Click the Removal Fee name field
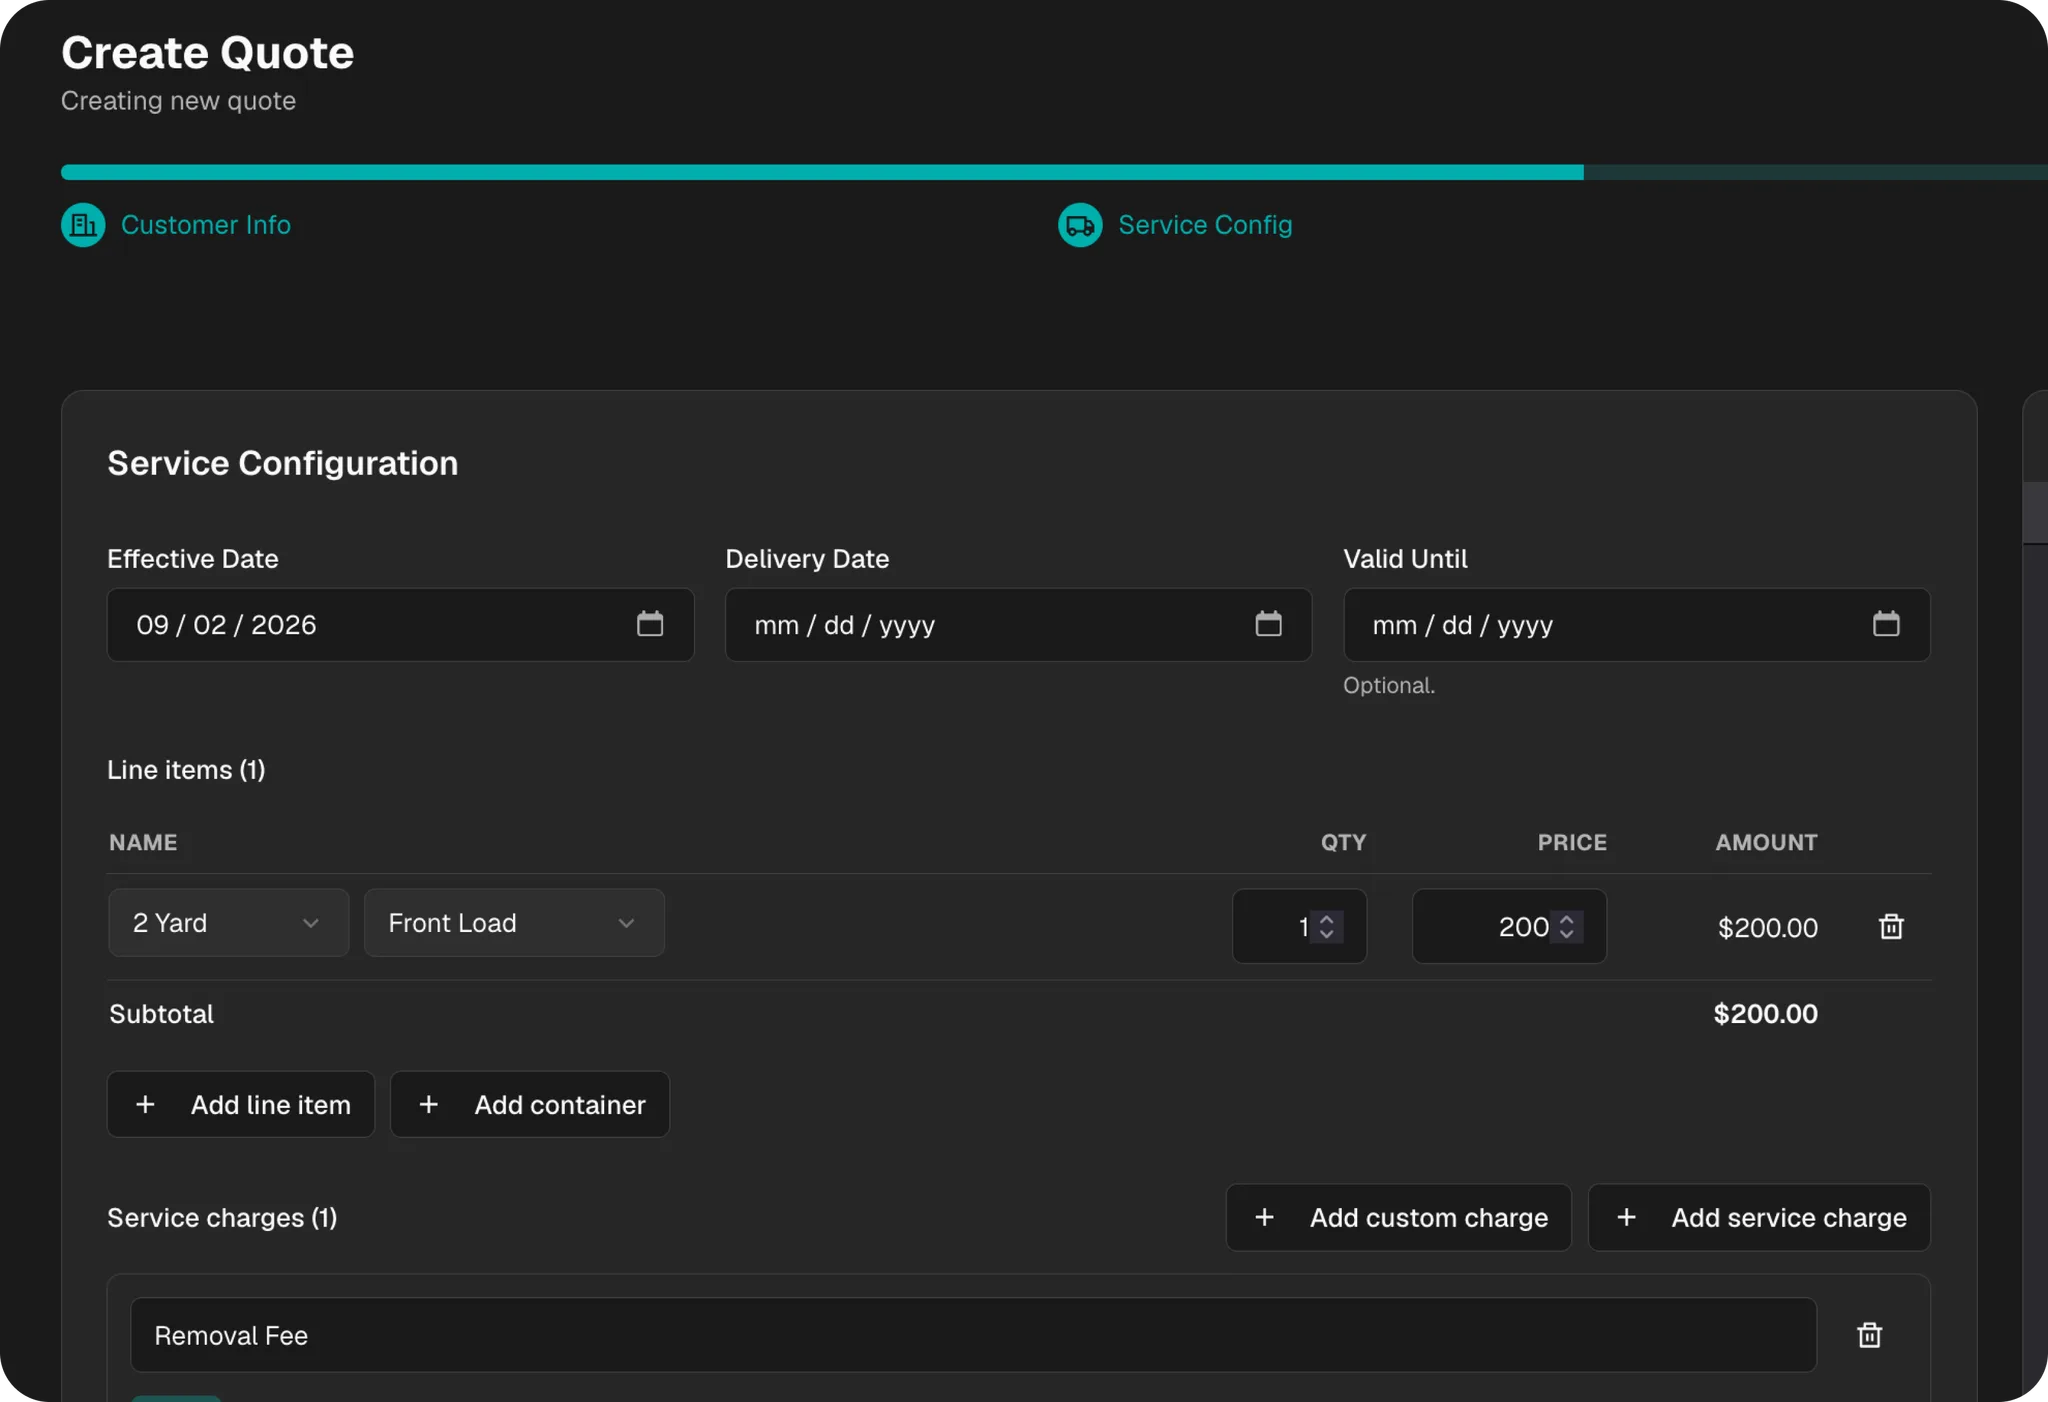This screenshot has height=1402, width=2048. pos(973,1335)
